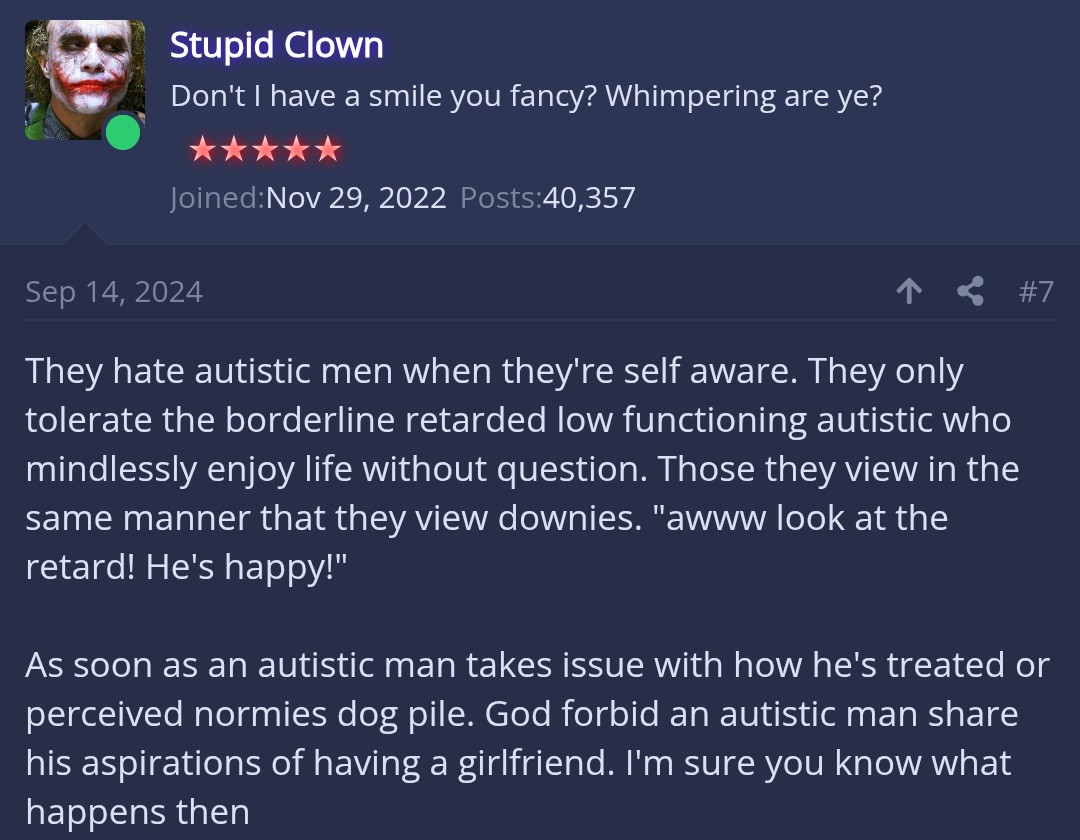
Task: Click the Nov 29, 2022 join date
Action: click(356, 198)
